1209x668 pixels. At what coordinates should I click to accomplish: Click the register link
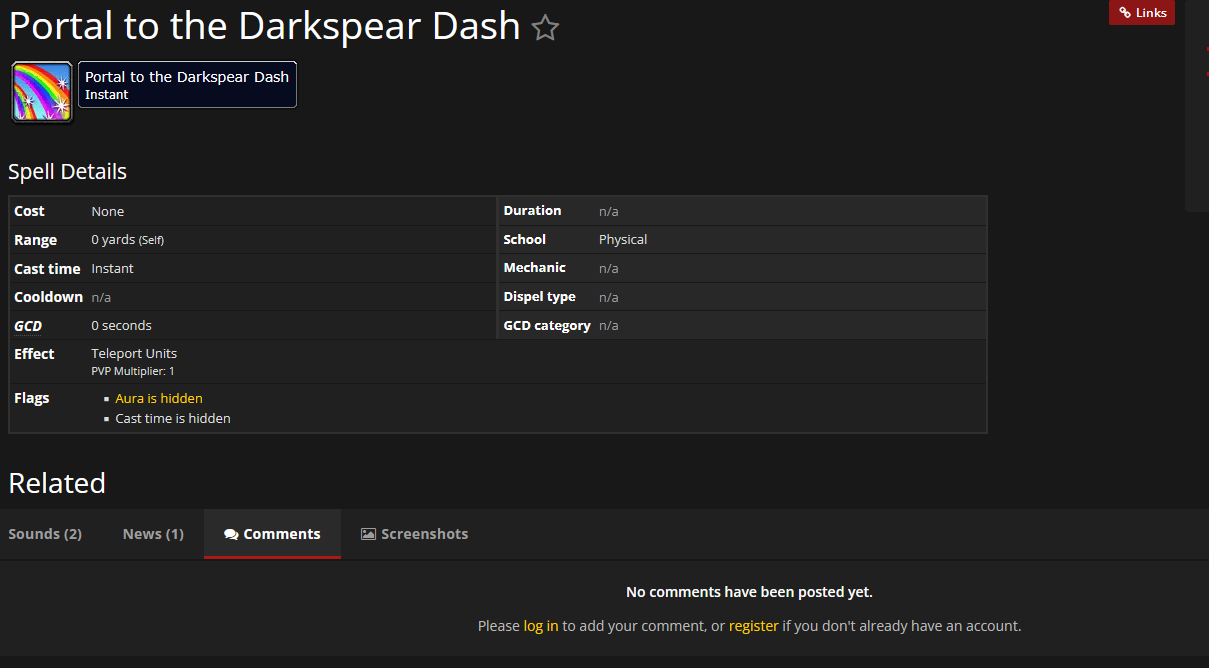click(753, 626)
